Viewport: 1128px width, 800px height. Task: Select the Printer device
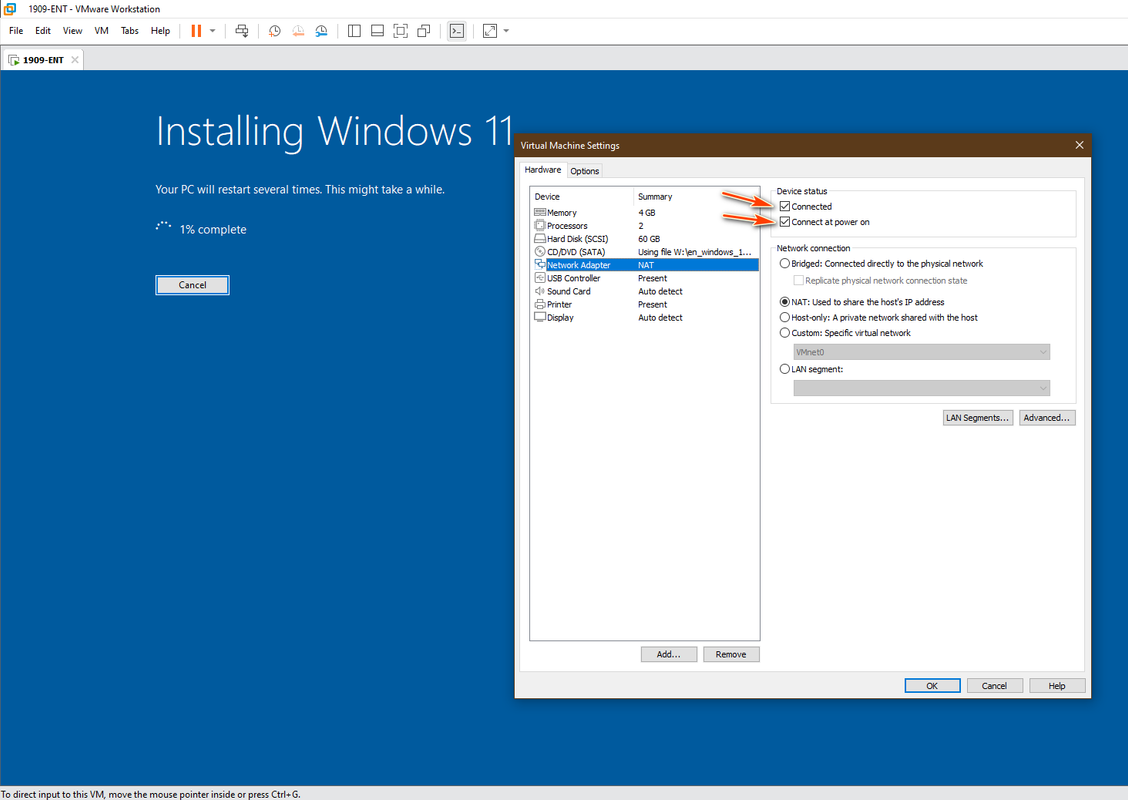coord(645,304)
